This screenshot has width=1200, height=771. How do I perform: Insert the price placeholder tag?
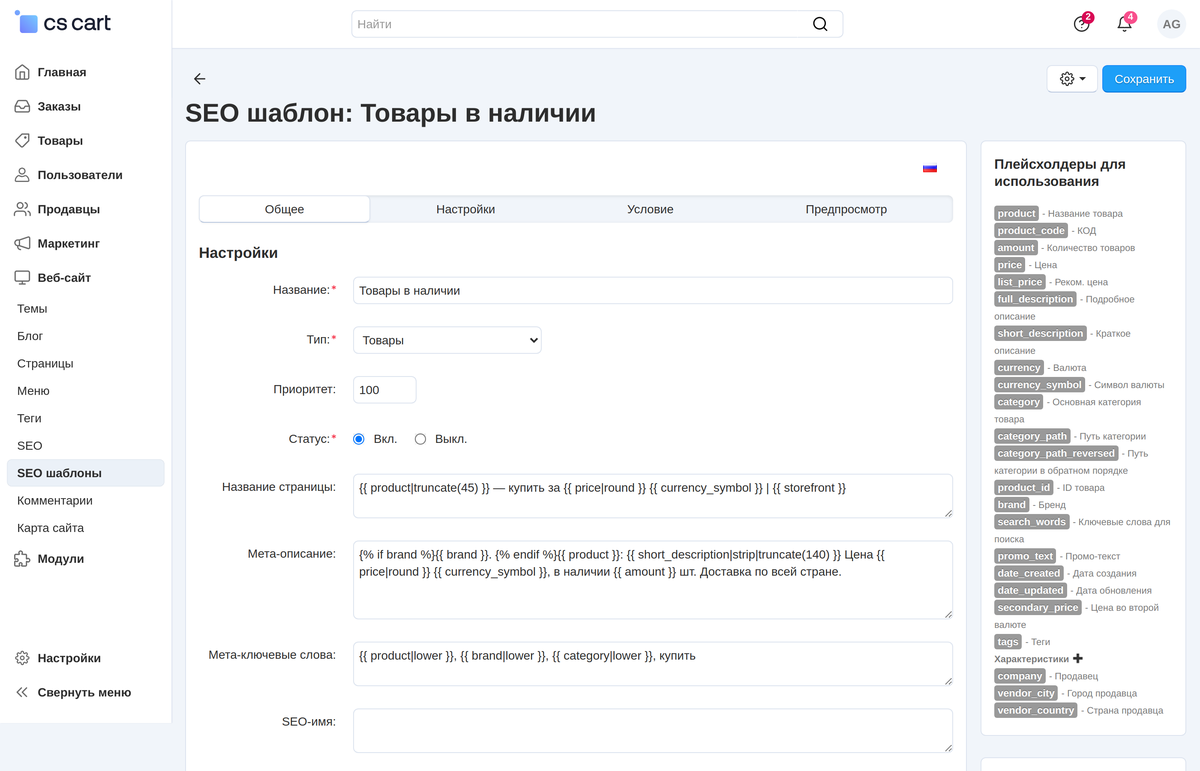(1010, 265)
